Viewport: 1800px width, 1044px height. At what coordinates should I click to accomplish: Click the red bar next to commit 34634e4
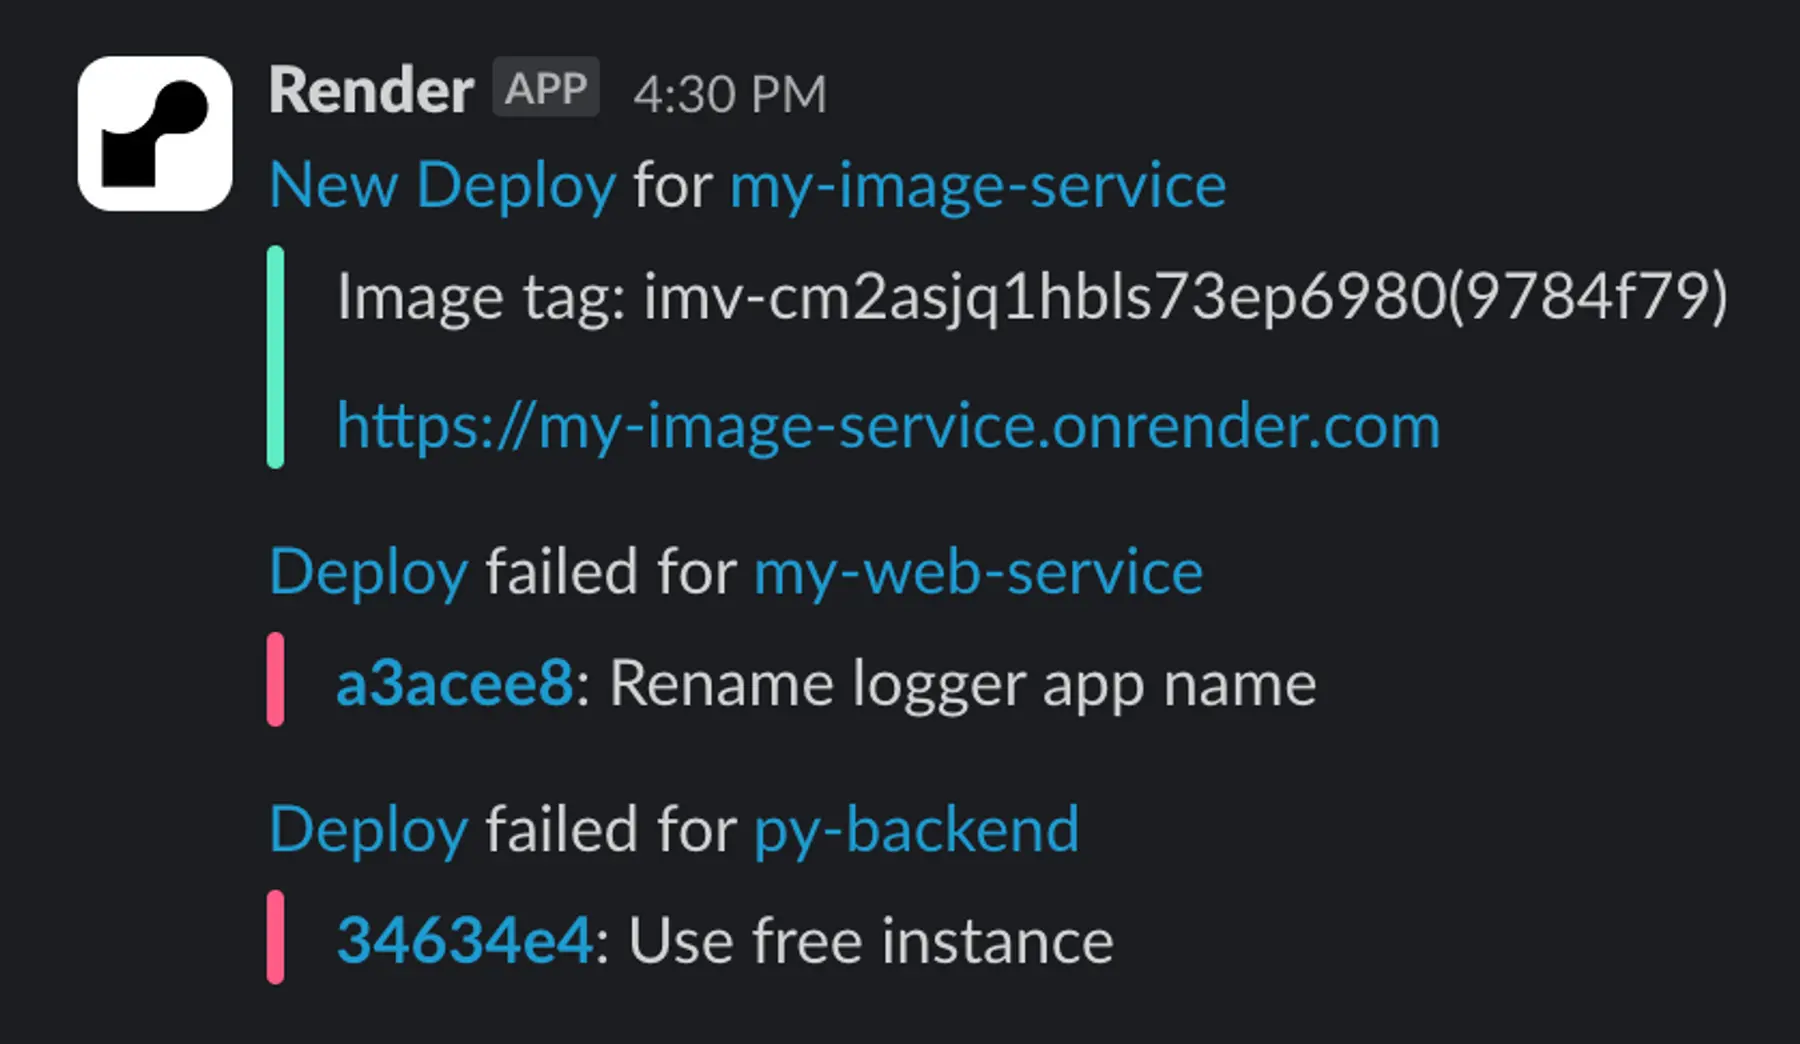(276, 938)
